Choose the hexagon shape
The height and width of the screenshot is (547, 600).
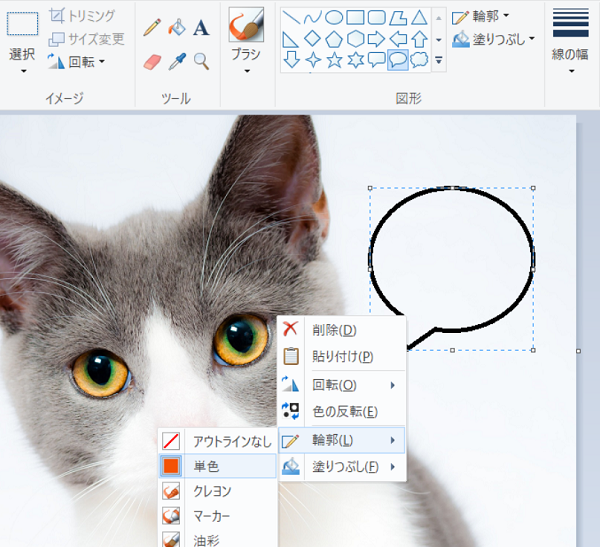pyautogui.click(x=355, y=39)
